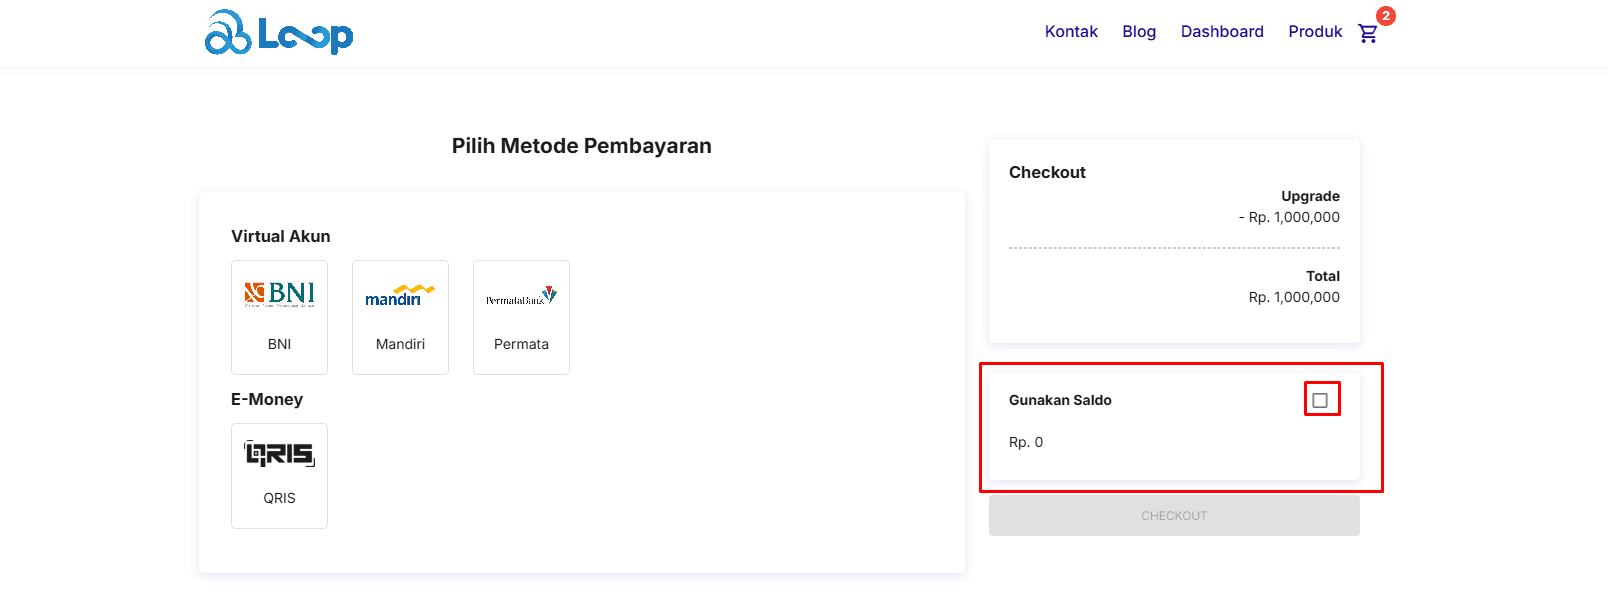Open the shopping cart icon
This screenshot has width=1608, height=599.
1369,33
